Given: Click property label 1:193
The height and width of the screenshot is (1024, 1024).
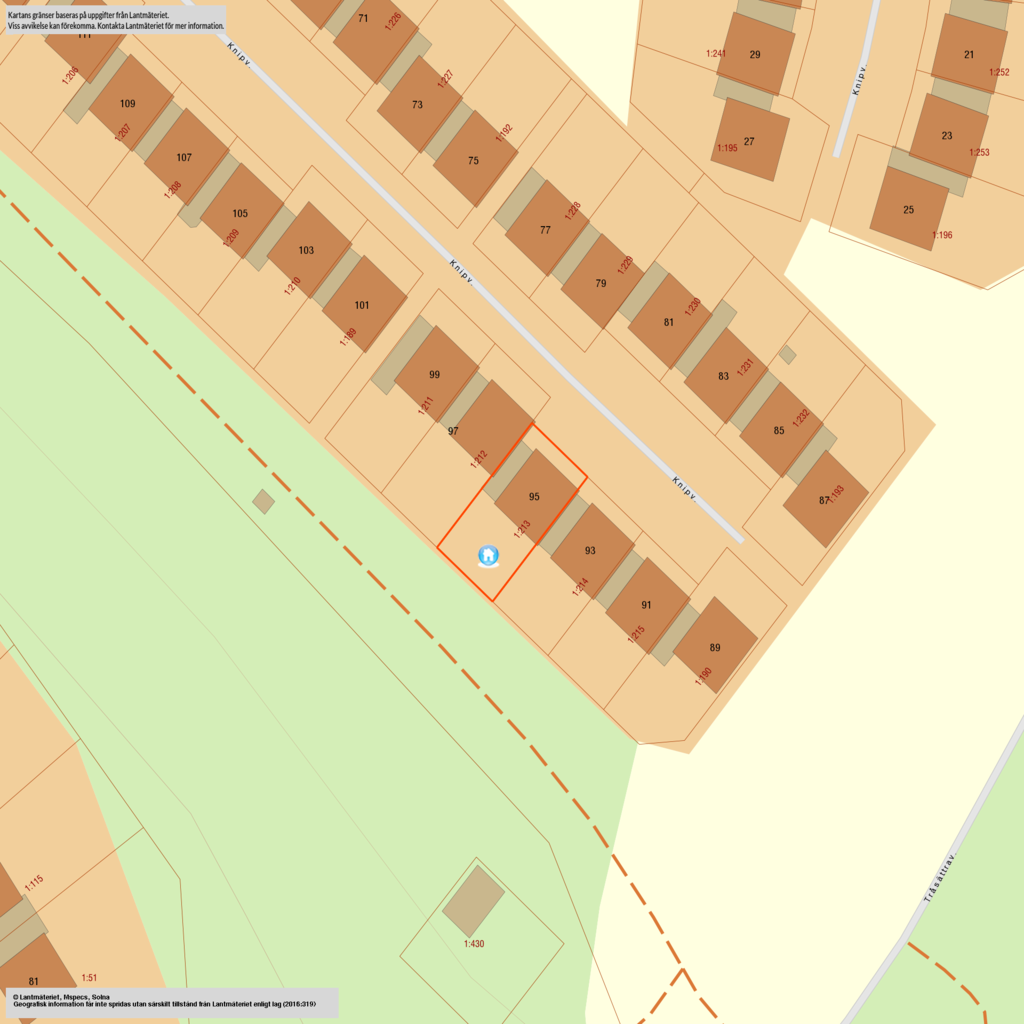Looking at the screenshot, I should [x=837, y=494].
